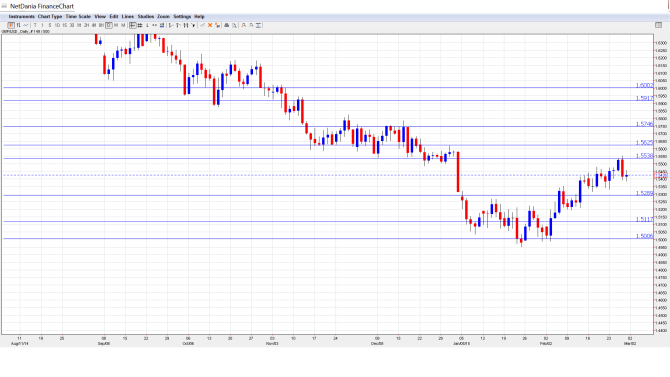Screen dimensions: 670x377
Task: Click the second line-drawing tool icon
Action: click(x=178, y=25)
